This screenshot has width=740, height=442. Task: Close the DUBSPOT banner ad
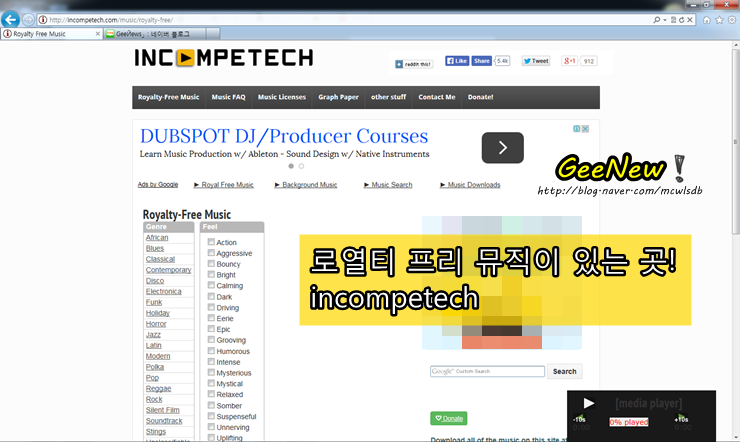[585, 129]
